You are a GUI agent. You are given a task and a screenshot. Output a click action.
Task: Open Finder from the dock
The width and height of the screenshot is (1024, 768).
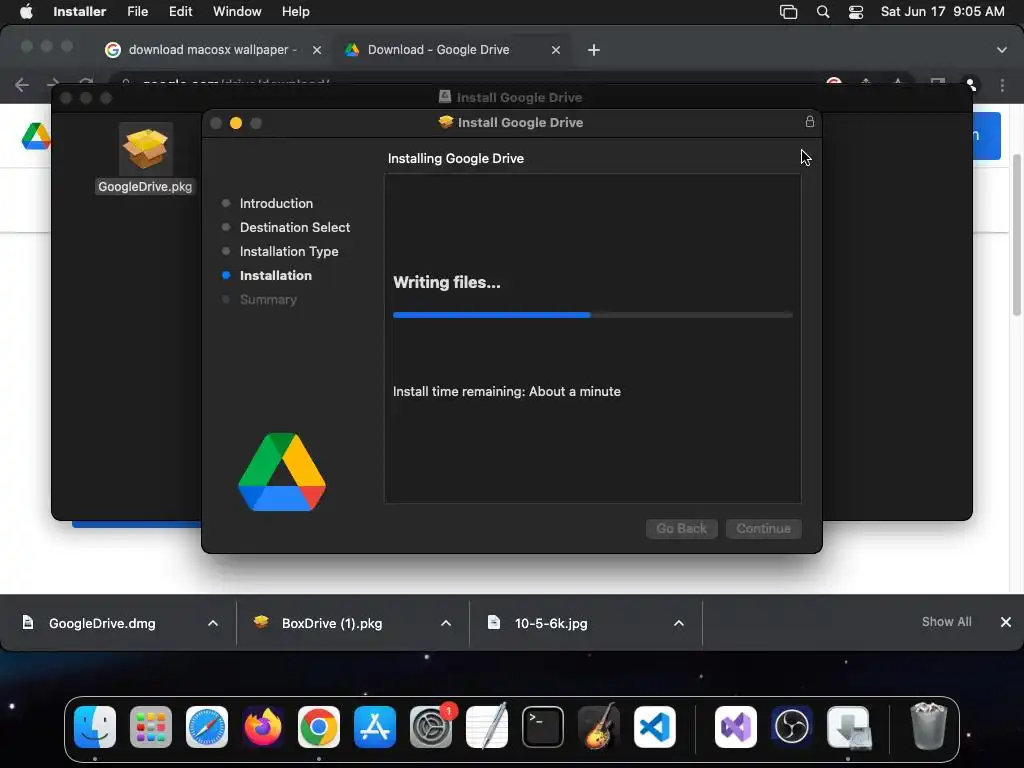[x=95, y=727]
